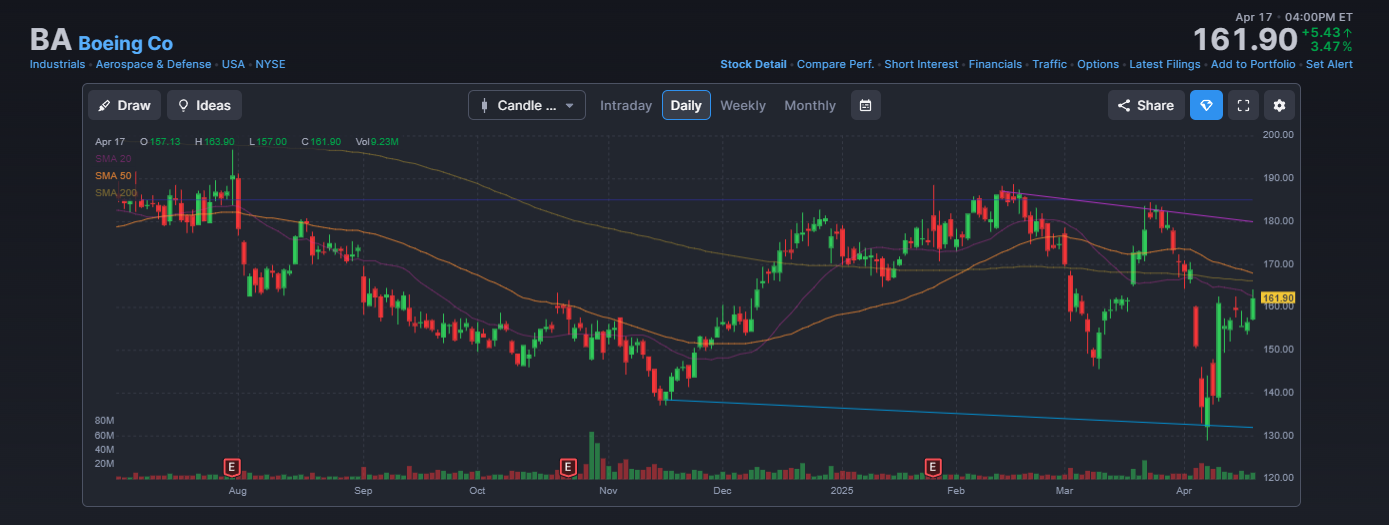1389x525 pixels.
Task: Click the late January earnings E marker
Action: click(x=934, y=466)
